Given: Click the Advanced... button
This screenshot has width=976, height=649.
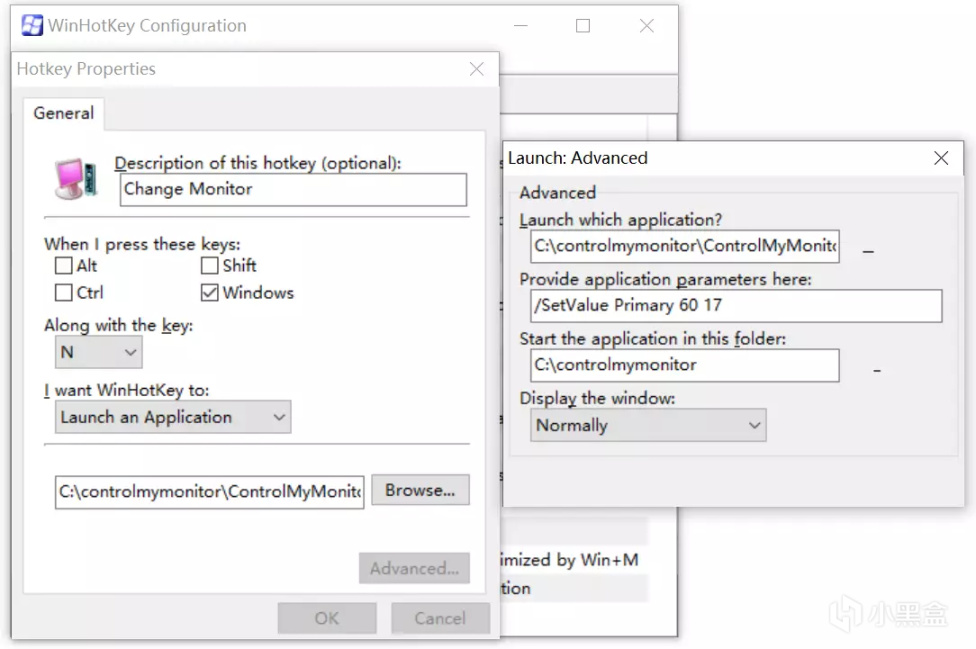Looking at the screenshot, I should tap(415, 568).
